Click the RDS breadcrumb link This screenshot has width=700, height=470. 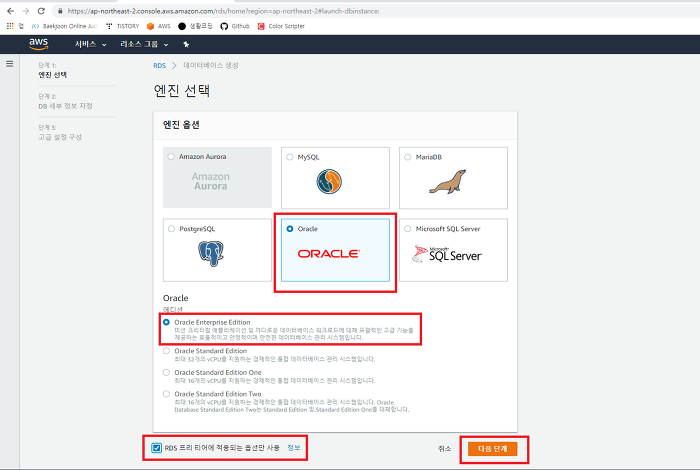[x=159, y=66]
